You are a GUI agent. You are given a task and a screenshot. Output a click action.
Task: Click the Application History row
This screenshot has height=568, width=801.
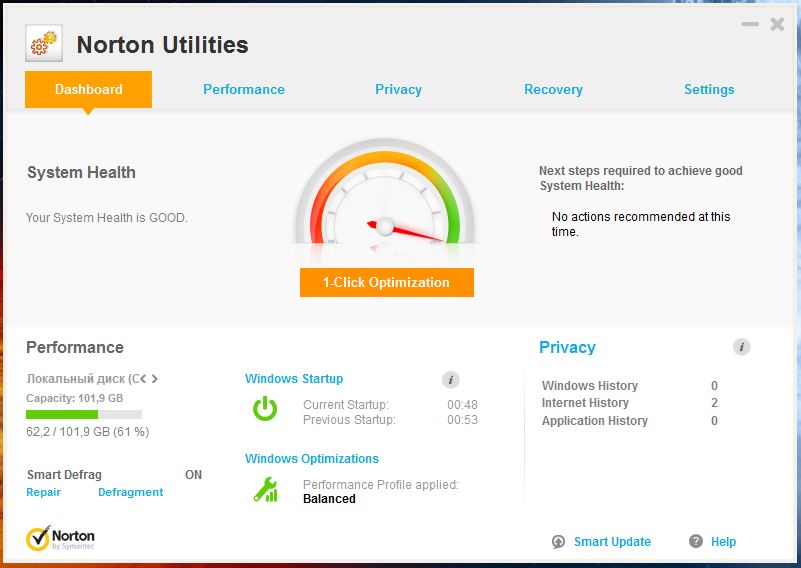click(630, 421)
